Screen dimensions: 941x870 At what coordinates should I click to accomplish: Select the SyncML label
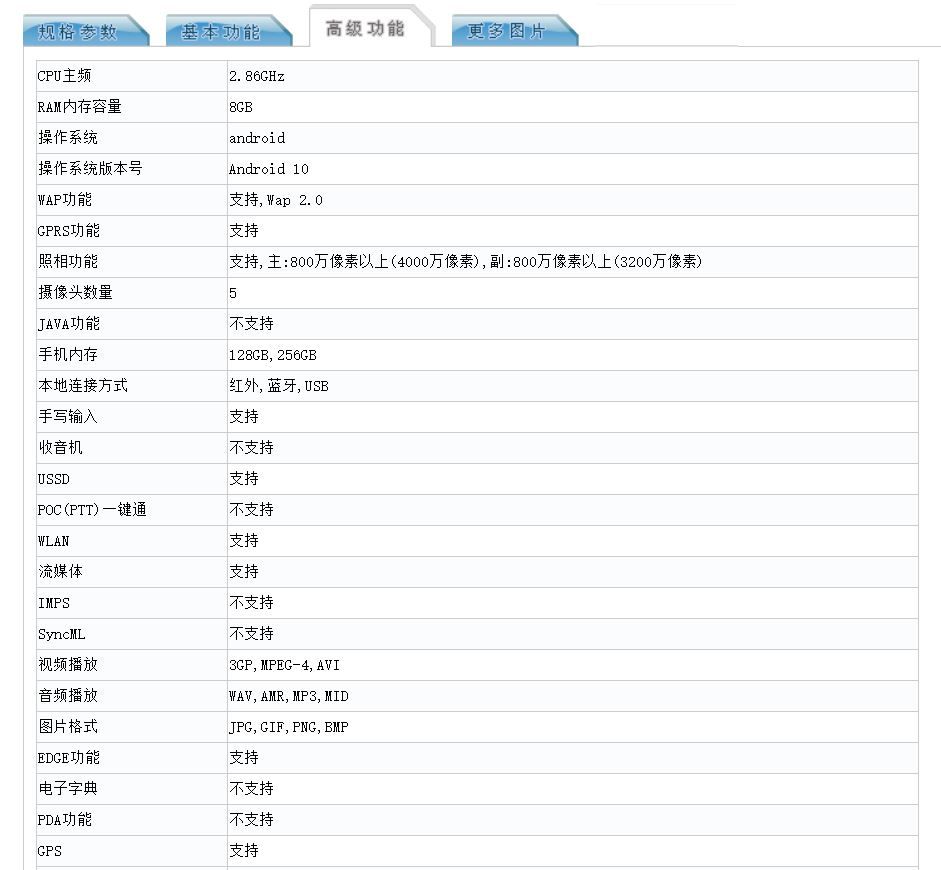pos(61,634)
